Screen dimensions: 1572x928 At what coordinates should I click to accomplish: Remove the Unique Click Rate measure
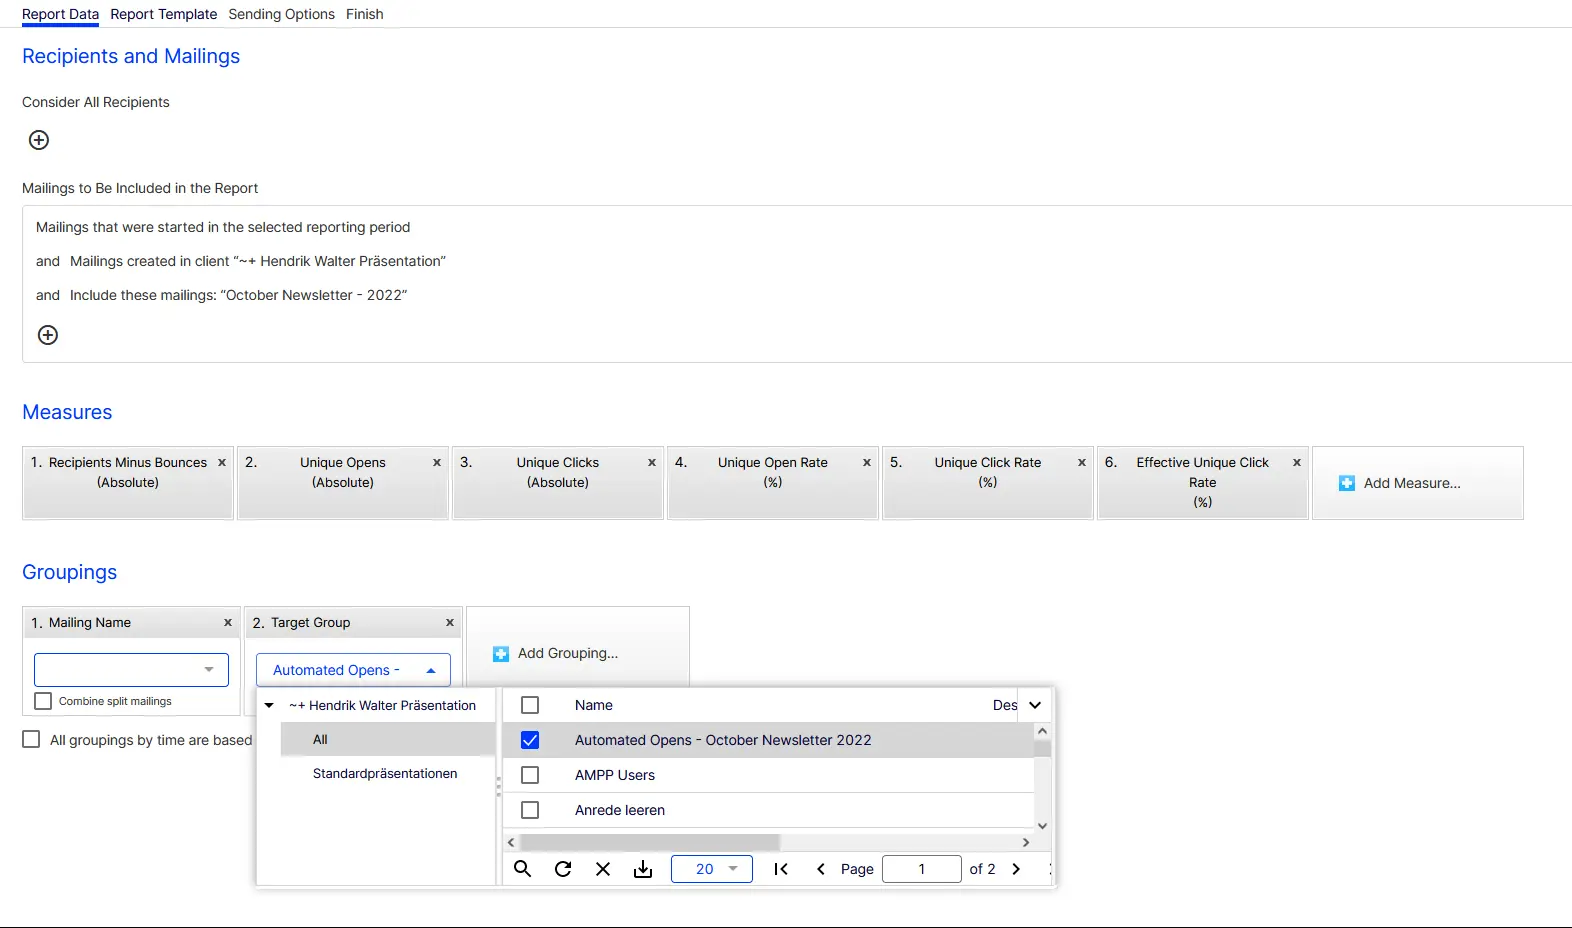tap(1082, 463)
